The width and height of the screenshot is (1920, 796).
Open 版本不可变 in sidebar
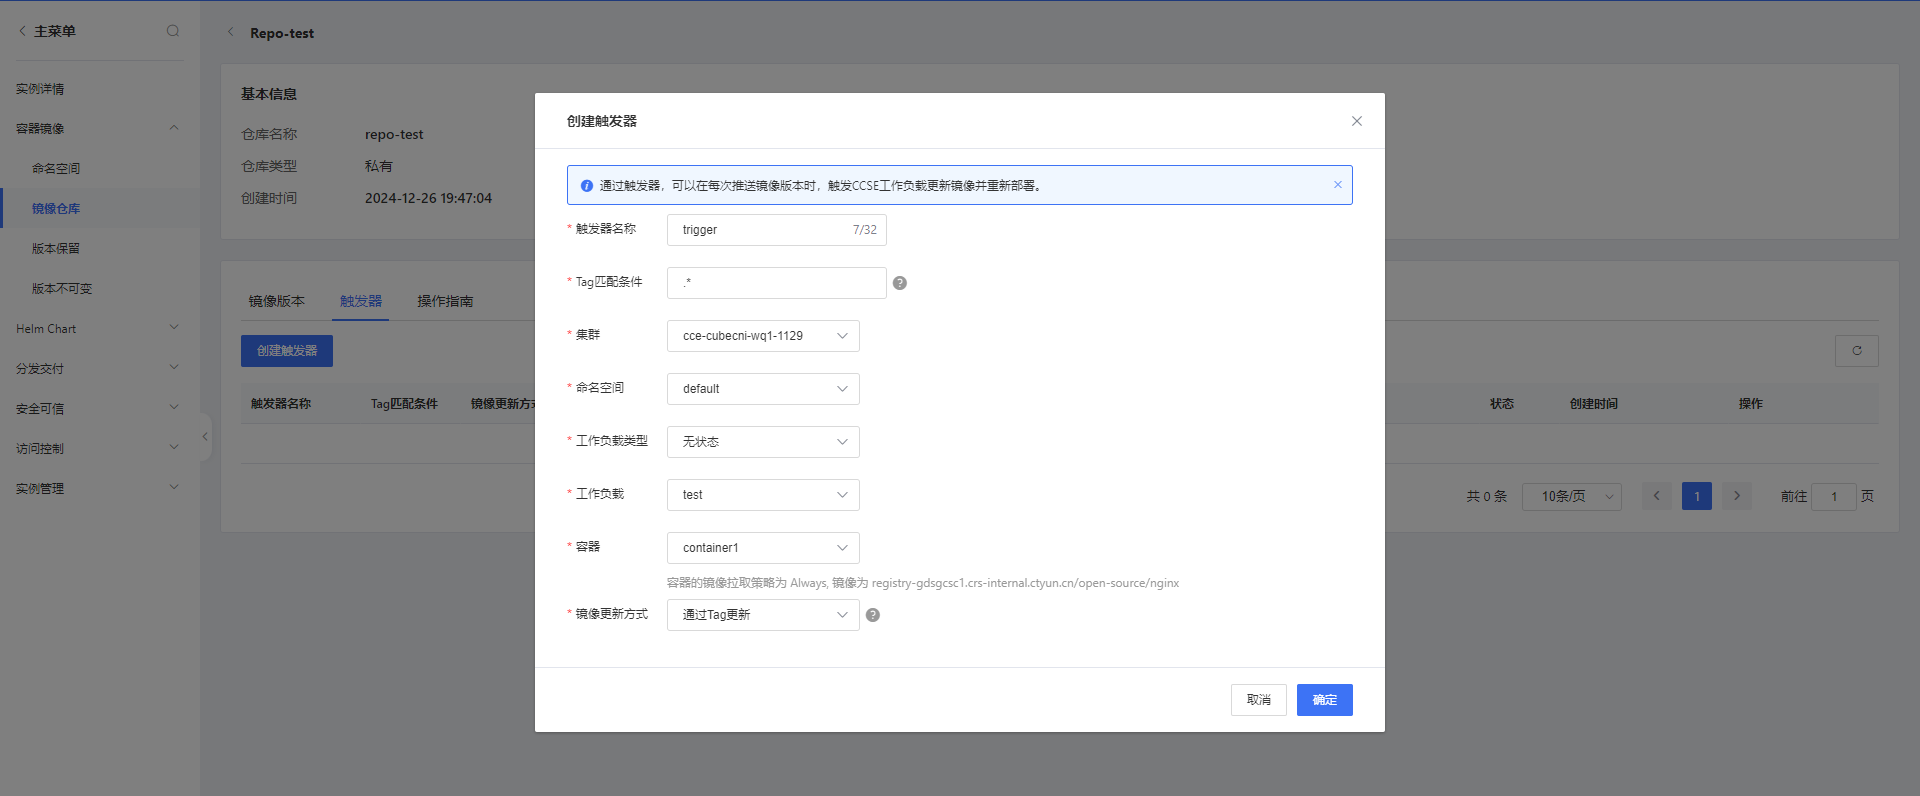[62, 289]
